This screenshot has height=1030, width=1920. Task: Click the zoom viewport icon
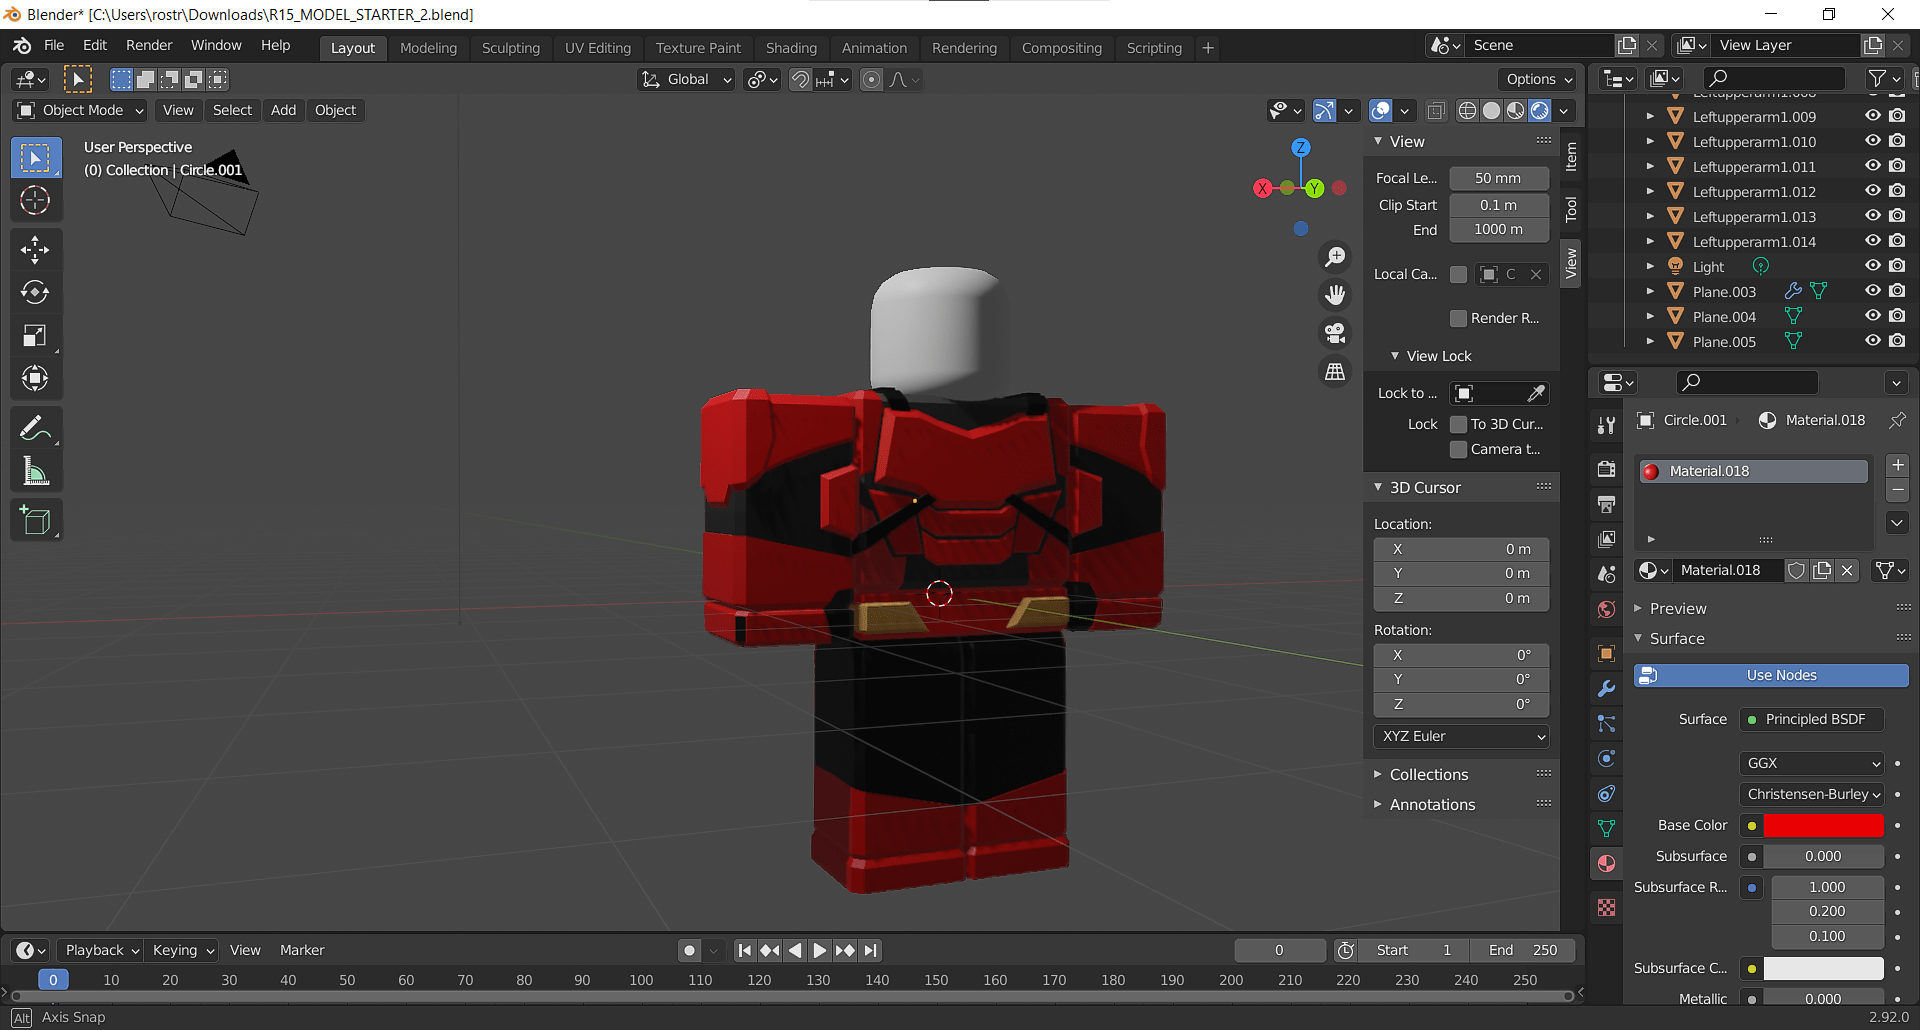[1335, 257]
